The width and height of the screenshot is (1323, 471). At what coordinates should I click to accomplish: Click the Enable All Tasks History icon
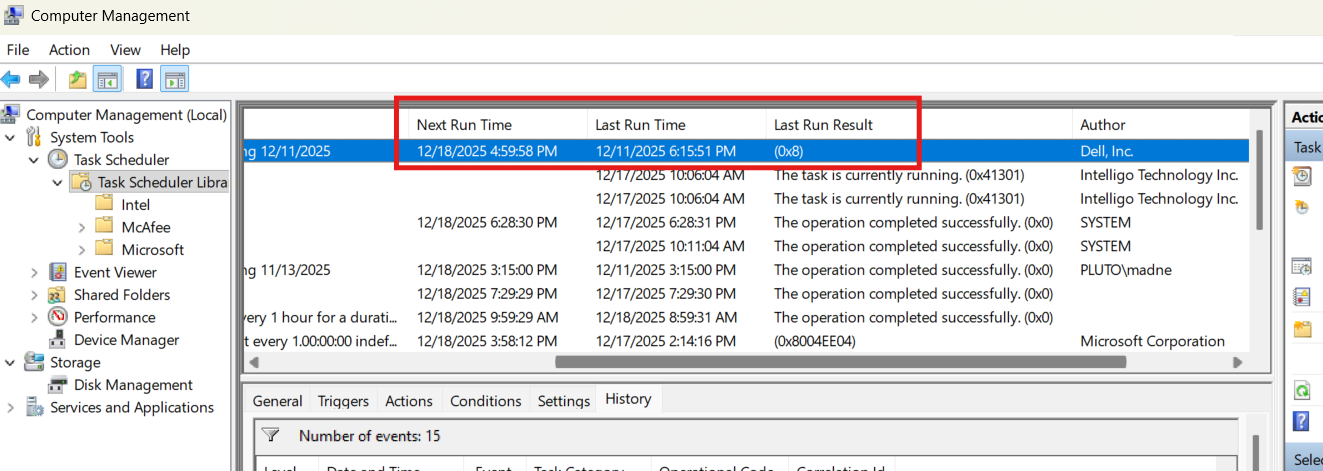pyautogui.click(x=1302, y=296)
